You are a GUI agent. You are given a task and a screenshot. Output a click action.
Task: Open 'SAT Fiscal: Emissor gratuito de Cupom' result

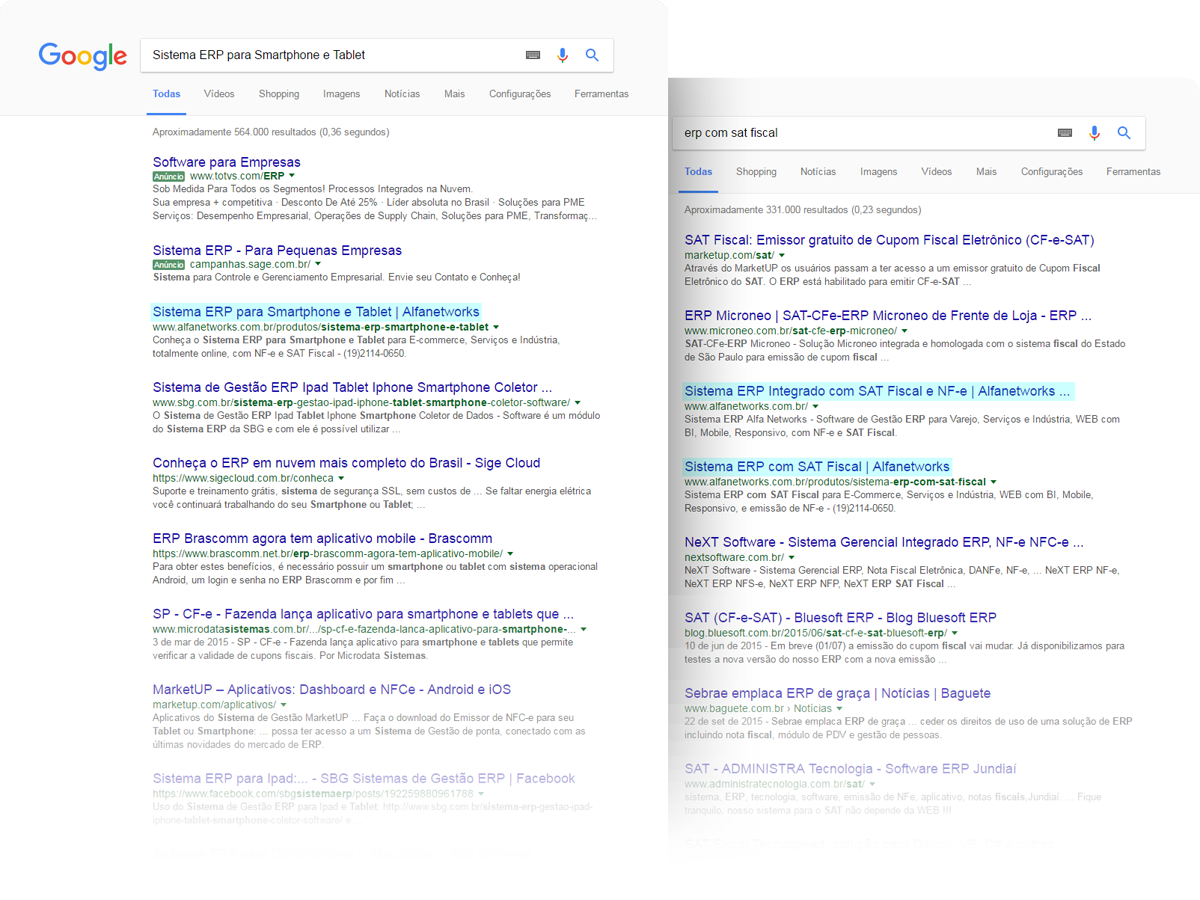coord(889,240)
